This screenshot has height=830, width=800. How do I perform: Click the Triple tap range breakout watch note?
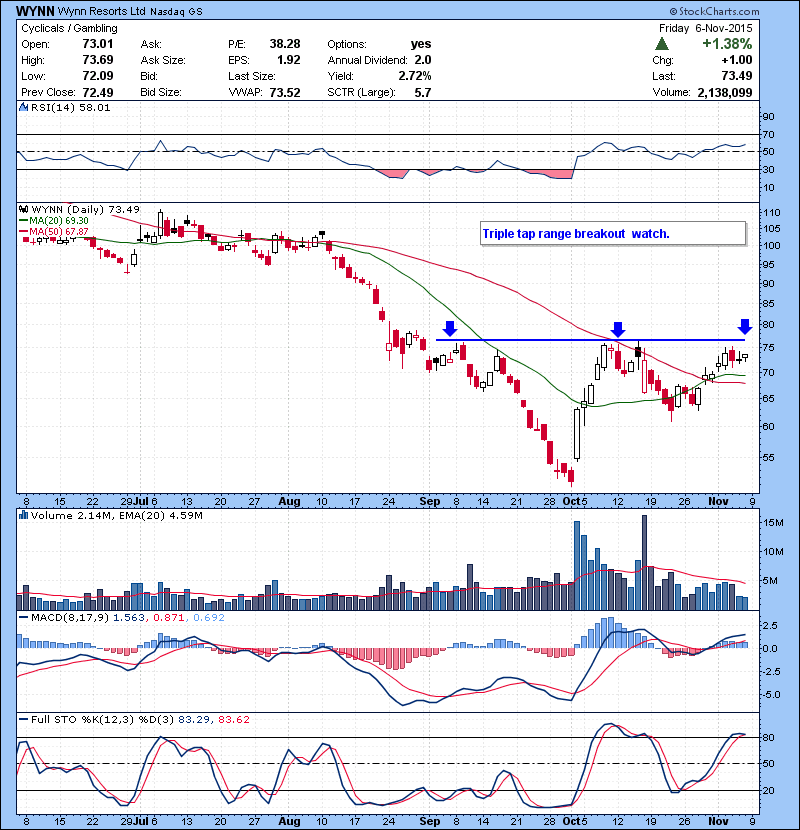point(613,233)
